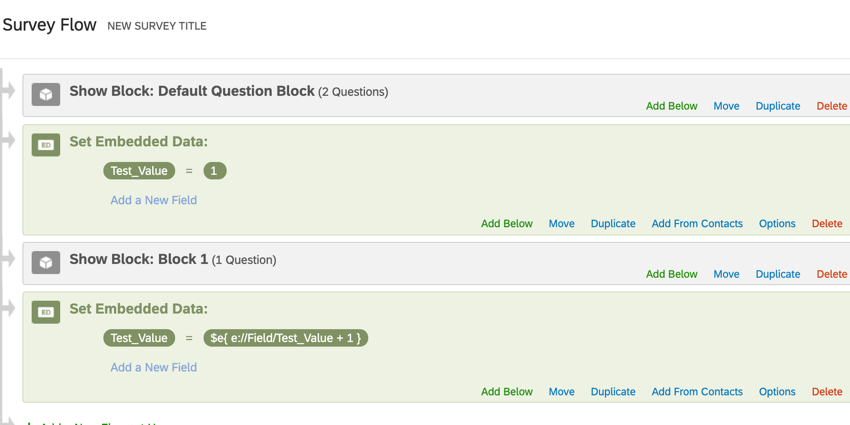Viewport: 850px width, 425px height.
Task: Click the Block 1 cube icon
Action: coord(46,262)
